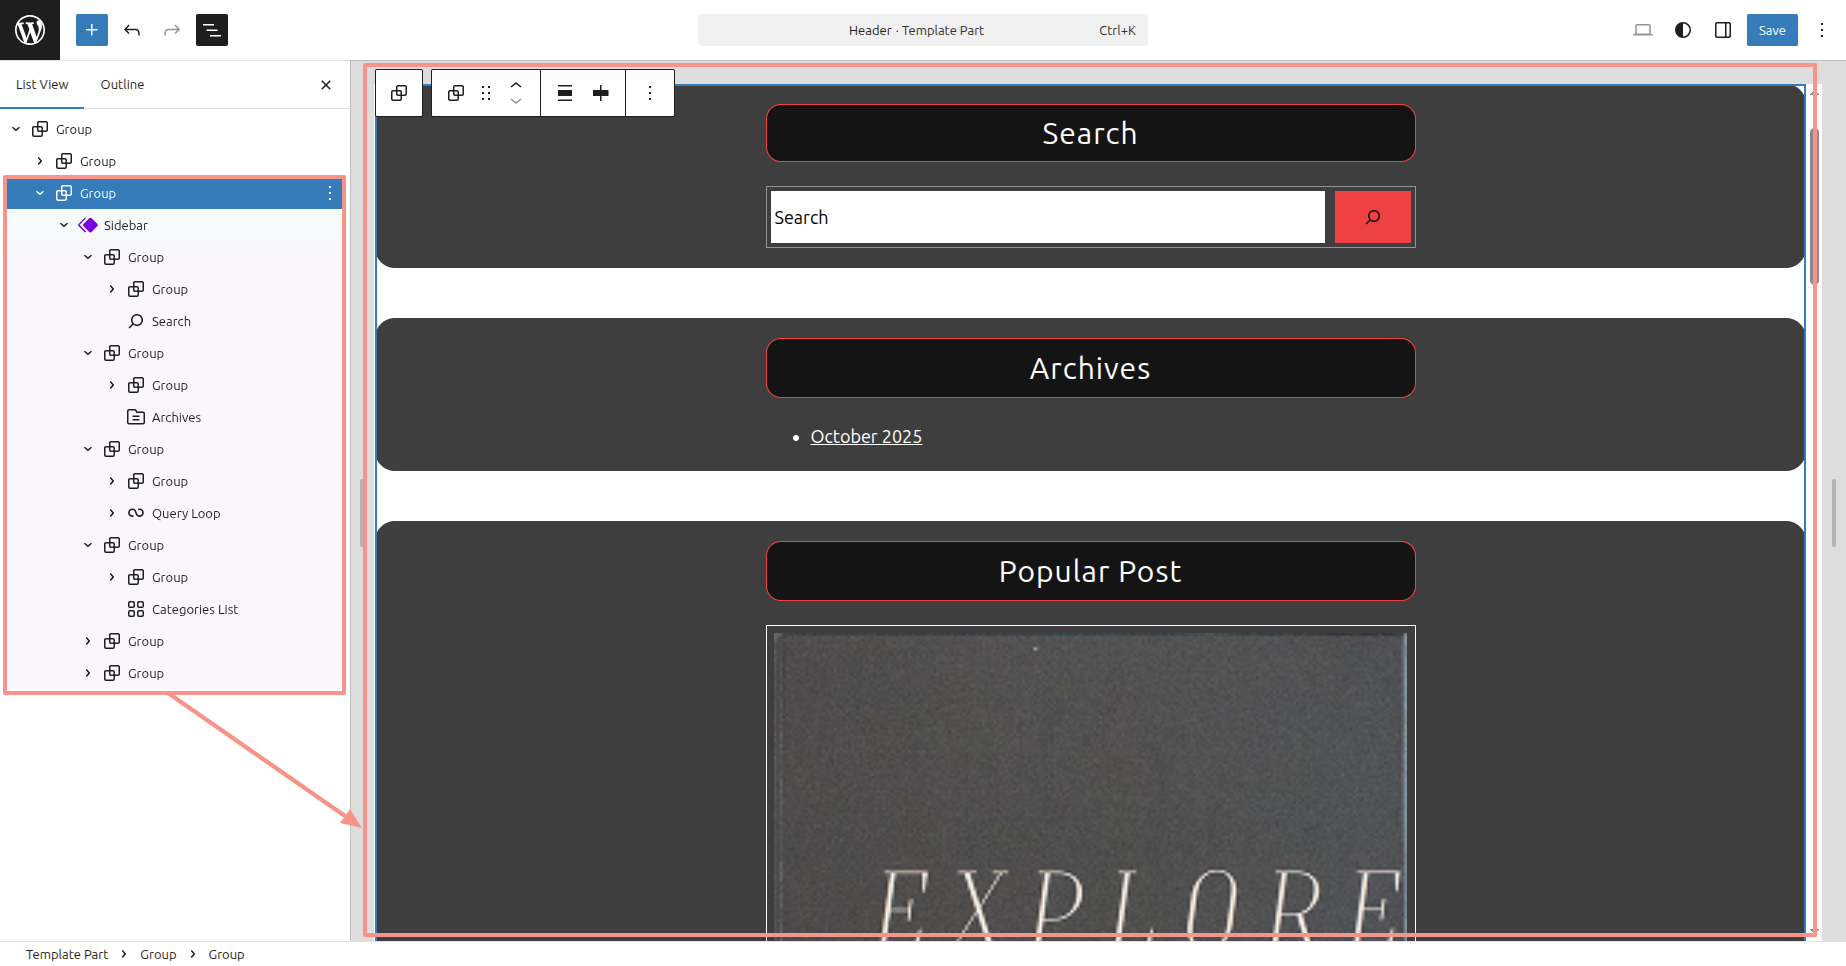The image size is (1846, 966).
Task: Click the Undo arrow icon
Action: tap(132, 30)
